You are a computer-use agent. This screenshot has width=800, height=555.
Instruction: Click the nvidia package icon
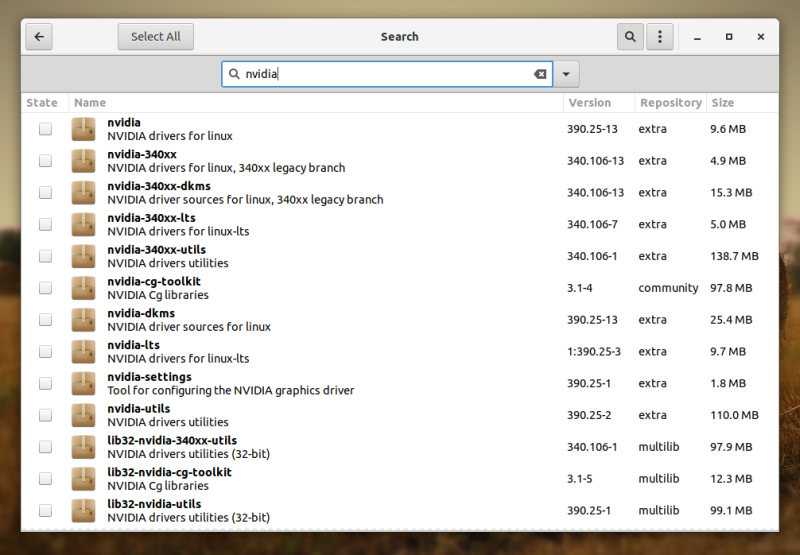tap(83, 129)
